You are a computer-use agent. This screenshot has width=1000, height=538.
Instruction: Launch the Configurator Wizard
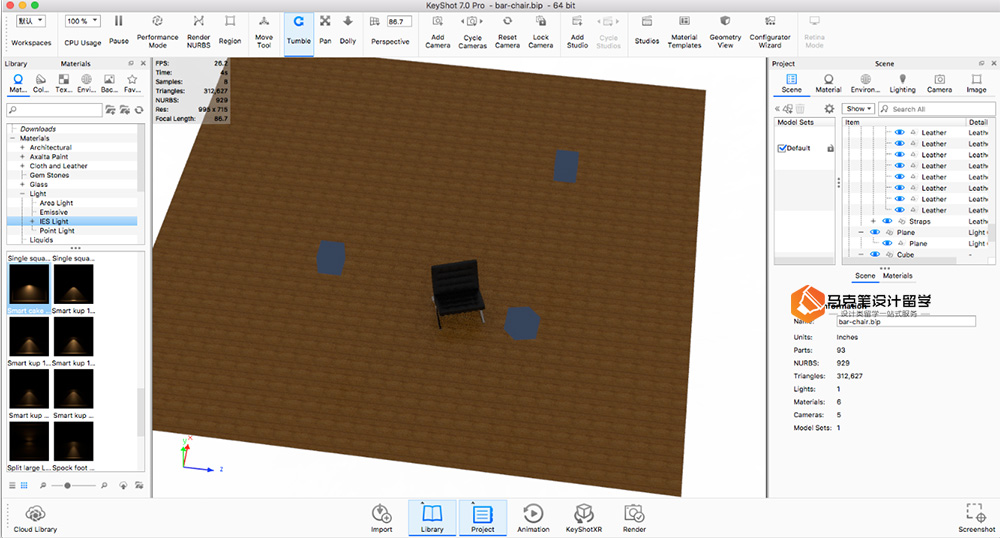(x=770, y=31)
